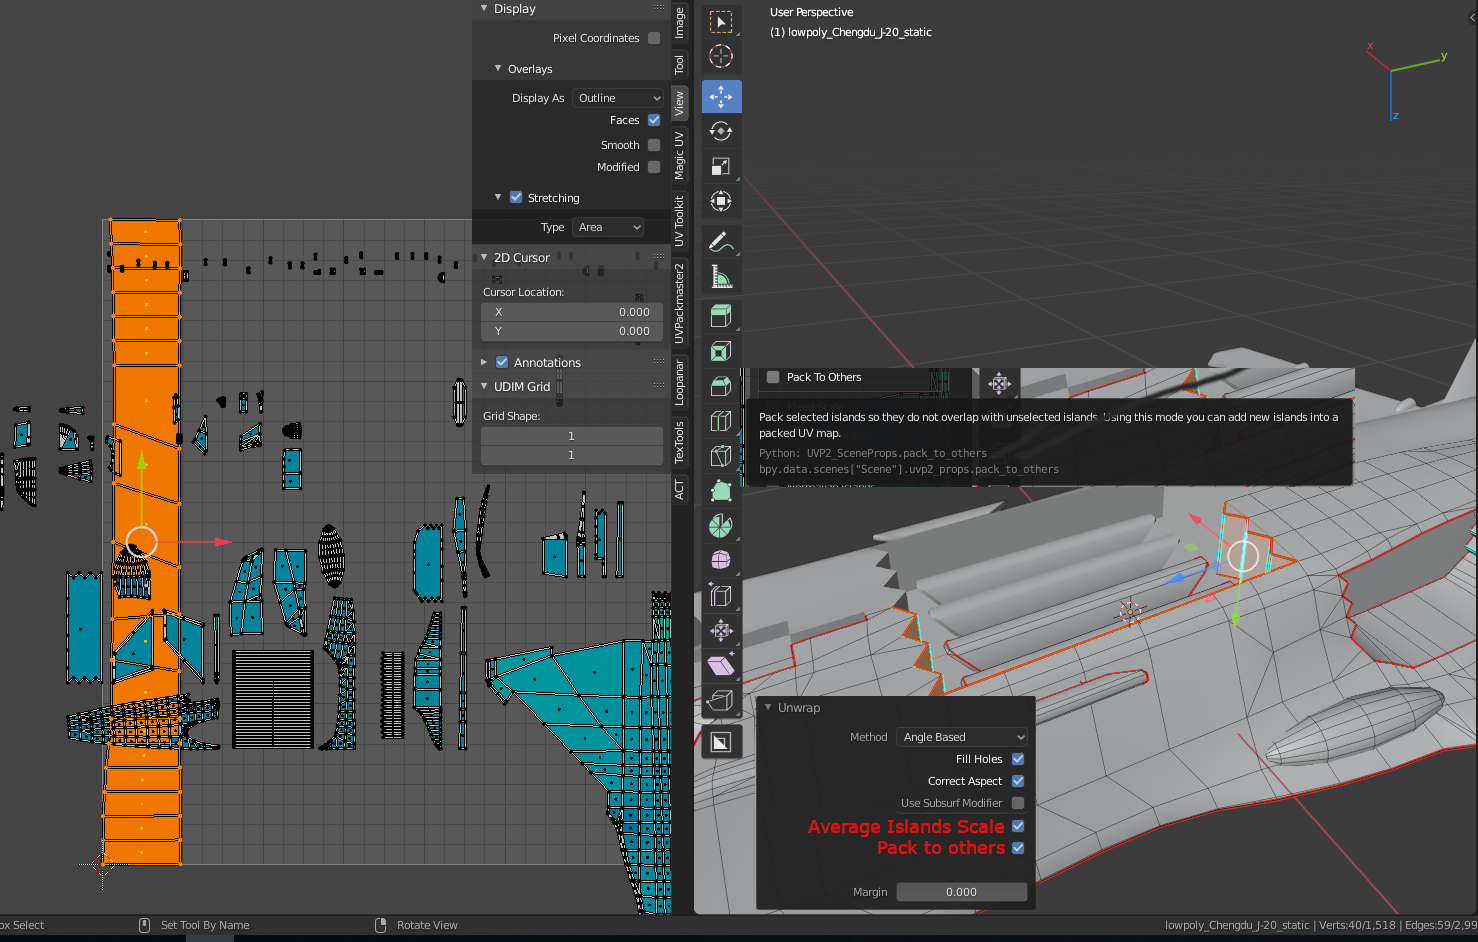Pick the Measure ruler tool
The width and height of the screenshot is (1478, 942).
[721, 276]
